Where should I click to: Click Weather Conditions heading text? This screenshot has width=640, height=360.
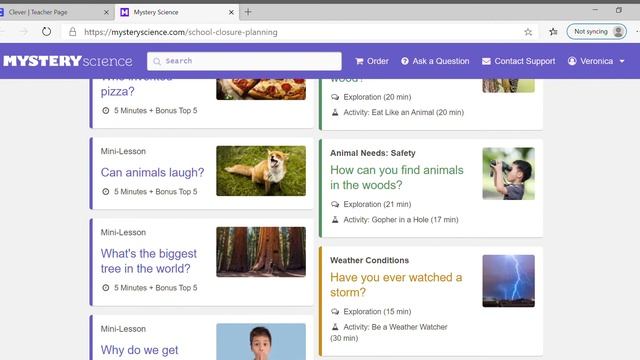coord(369,260)
